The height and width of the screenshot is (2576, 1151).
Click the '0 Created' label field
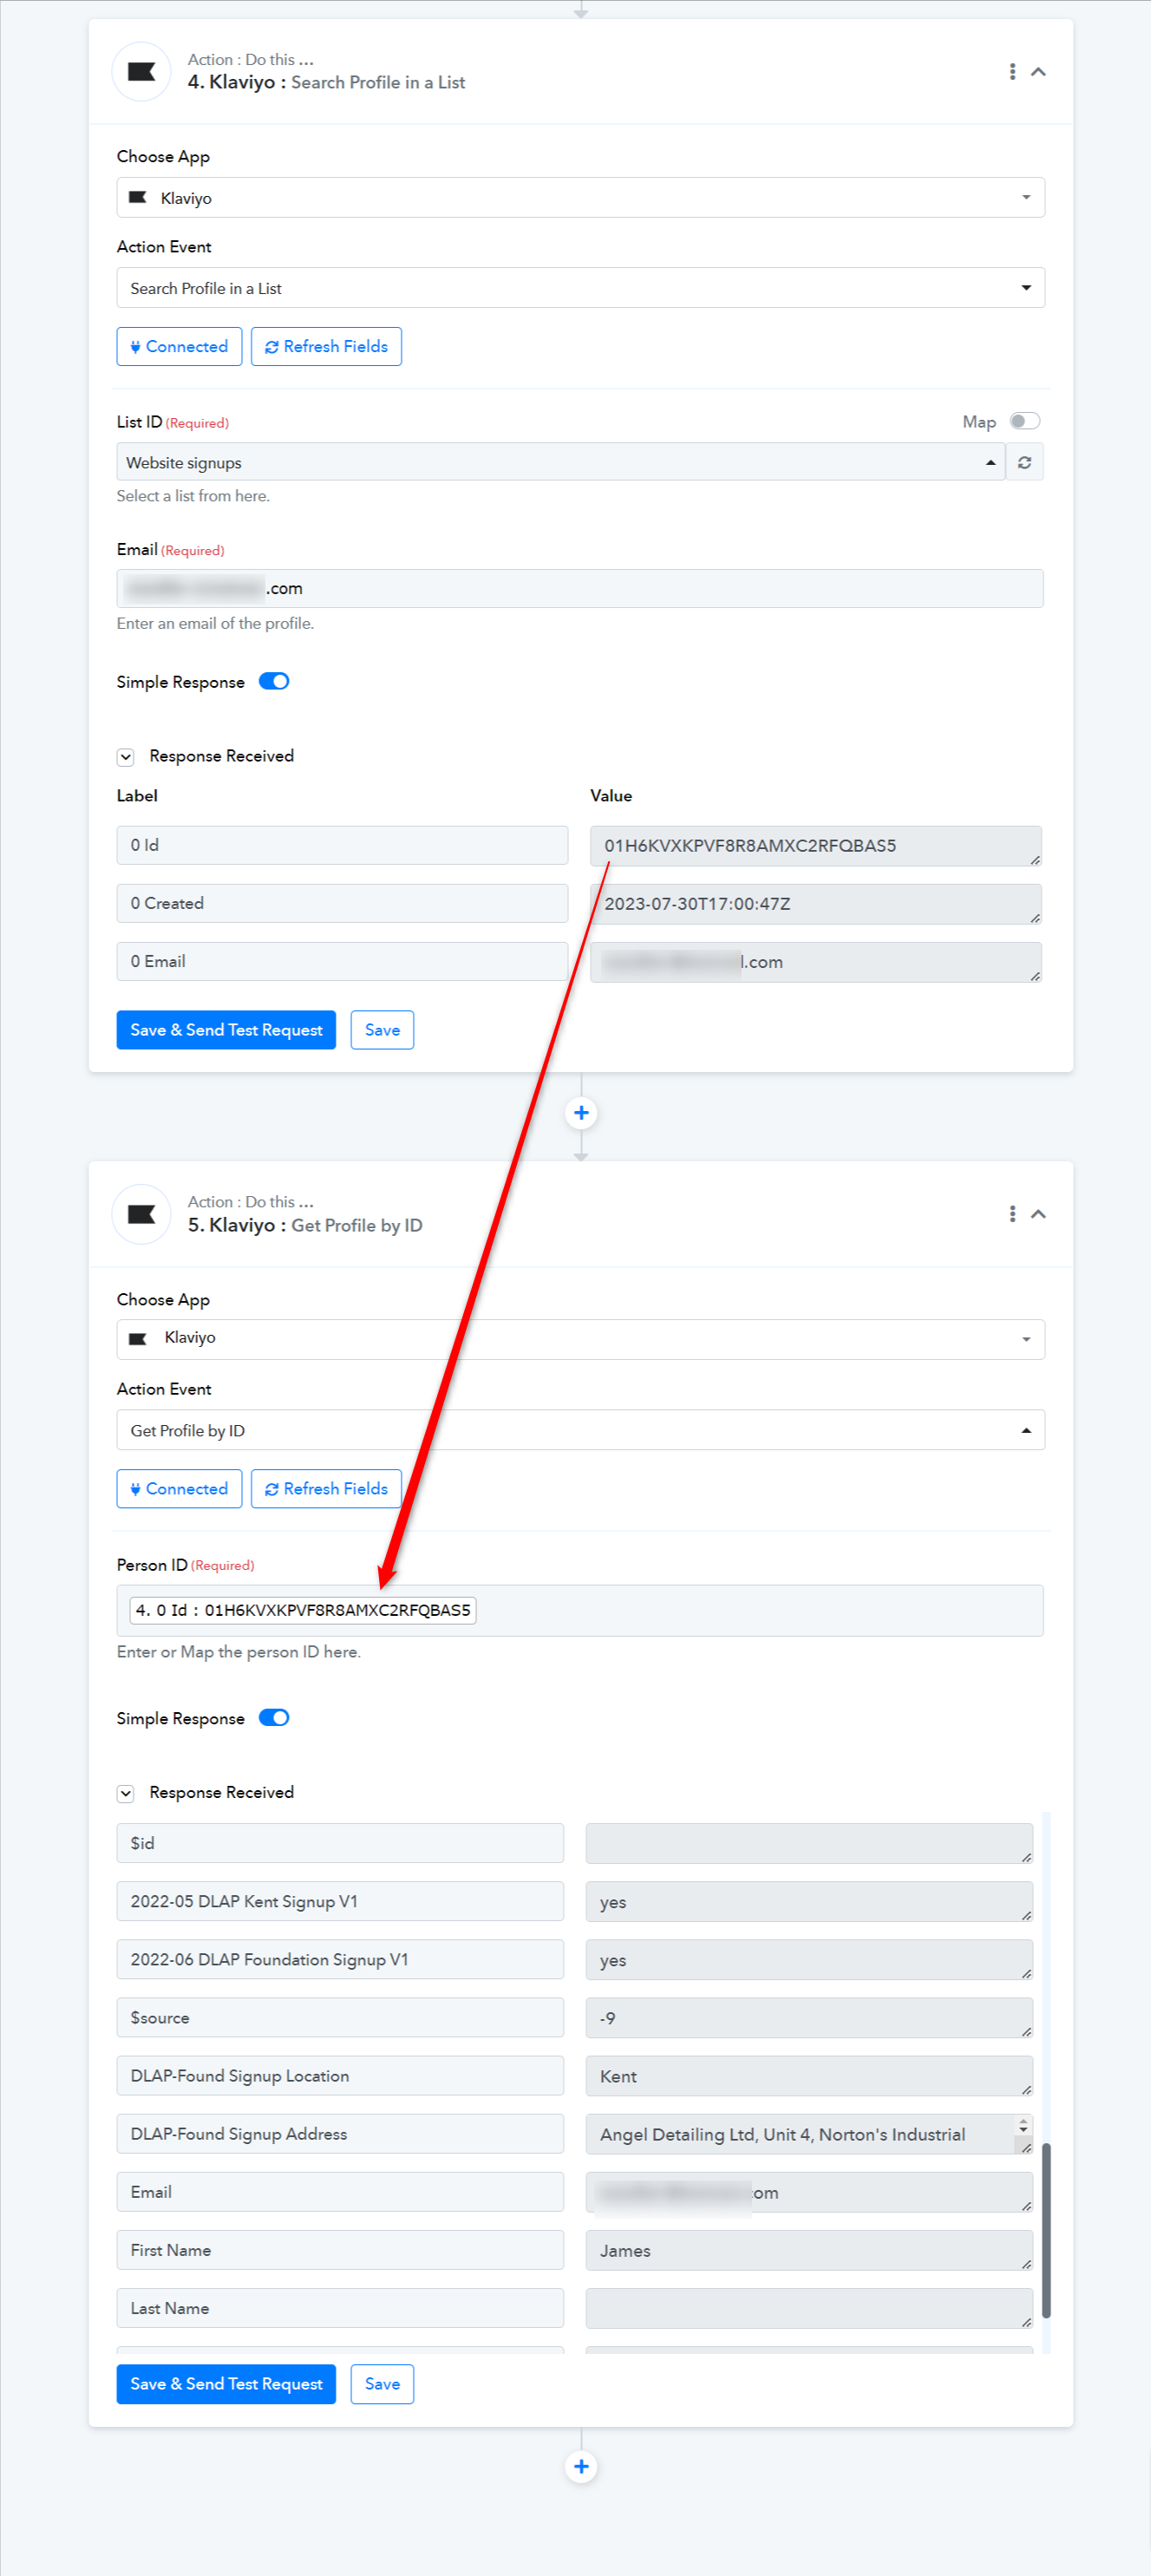pos(342,903)
